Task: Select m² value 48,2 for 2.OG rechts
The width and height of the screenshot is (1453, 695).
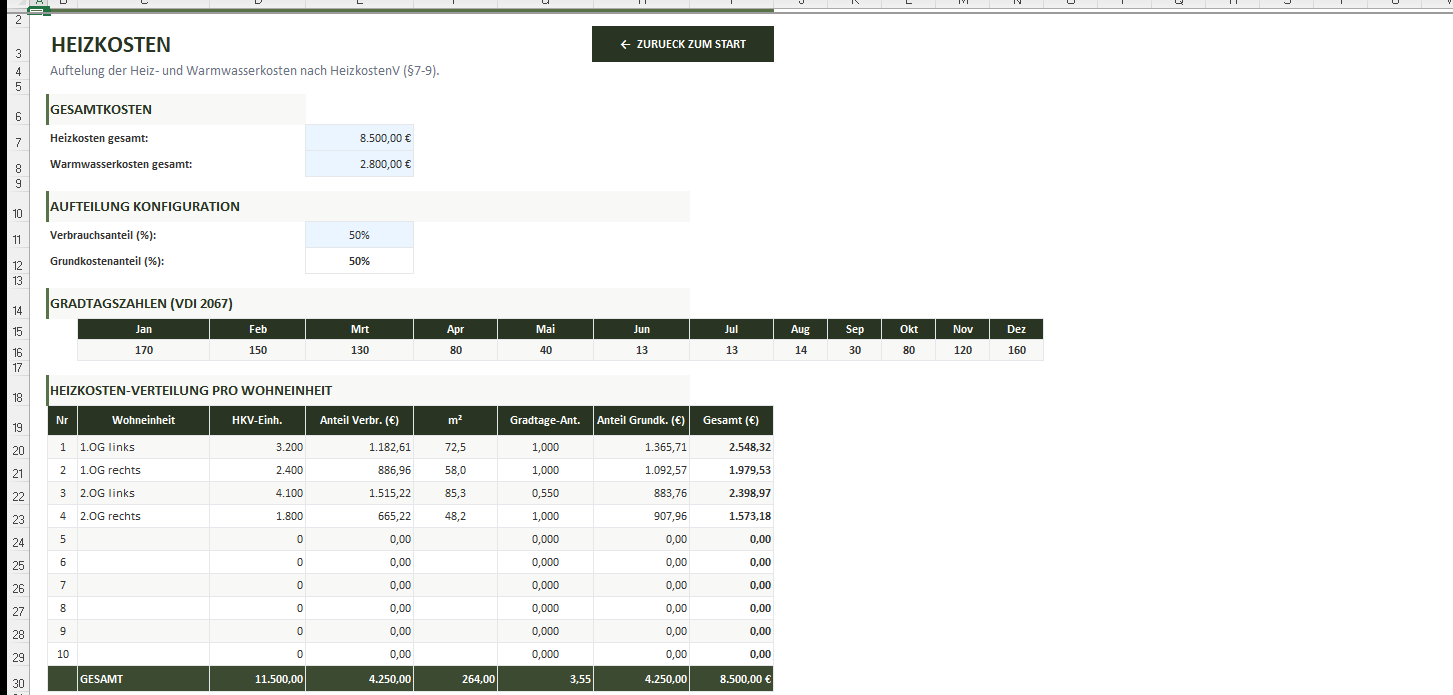Action: pyautogui.click(x=455, y=516)
